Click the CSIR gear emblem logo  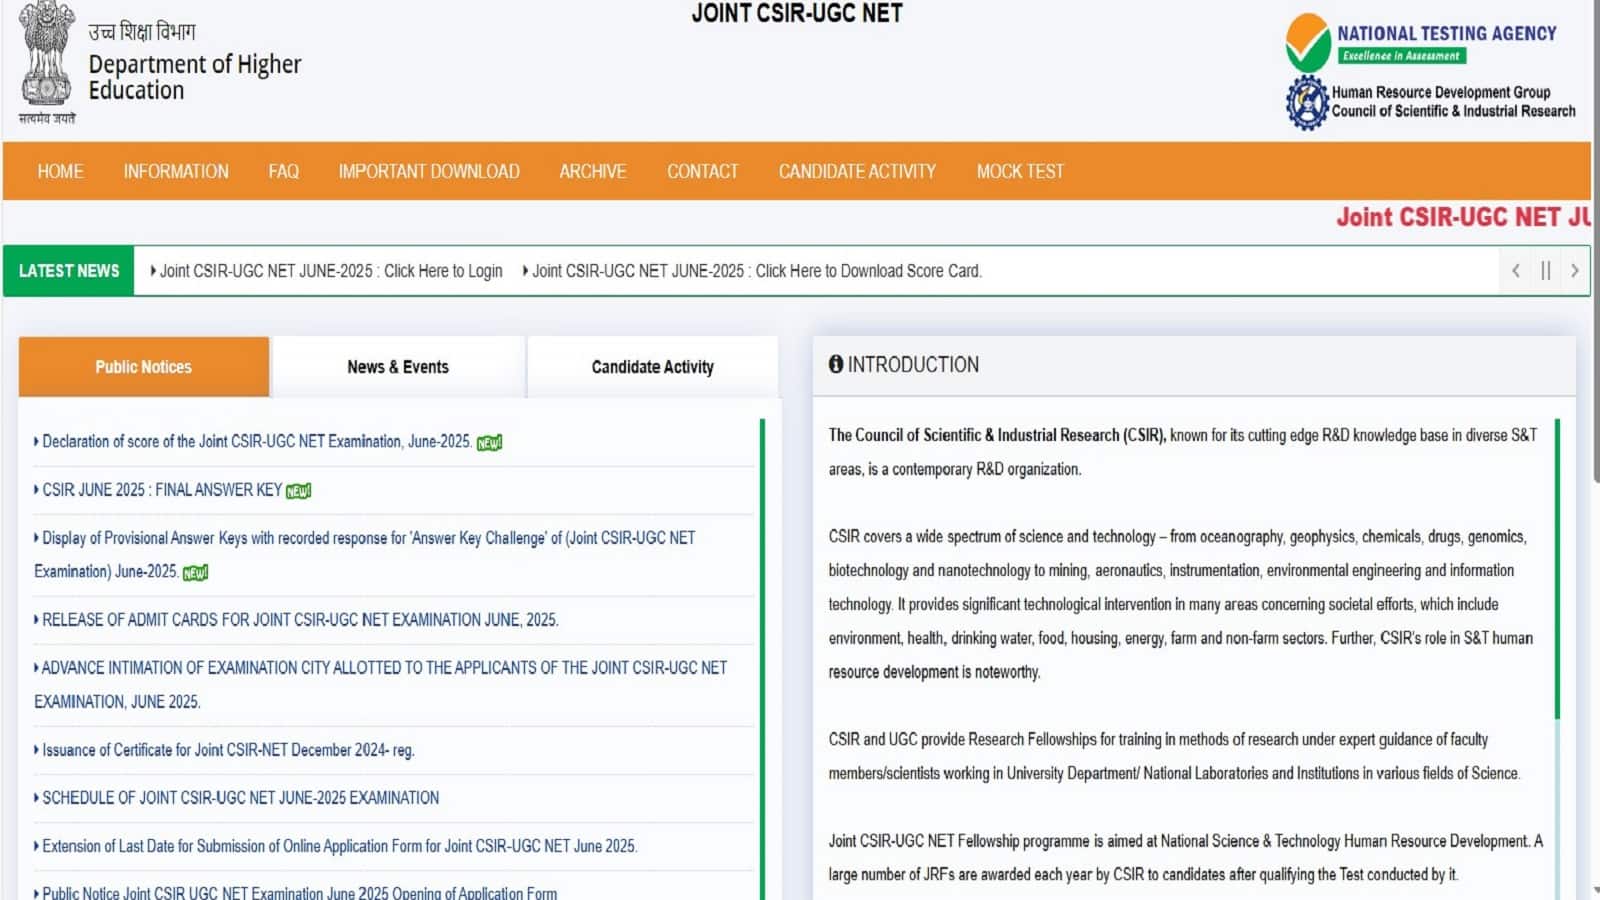[x=1306, y=102]
